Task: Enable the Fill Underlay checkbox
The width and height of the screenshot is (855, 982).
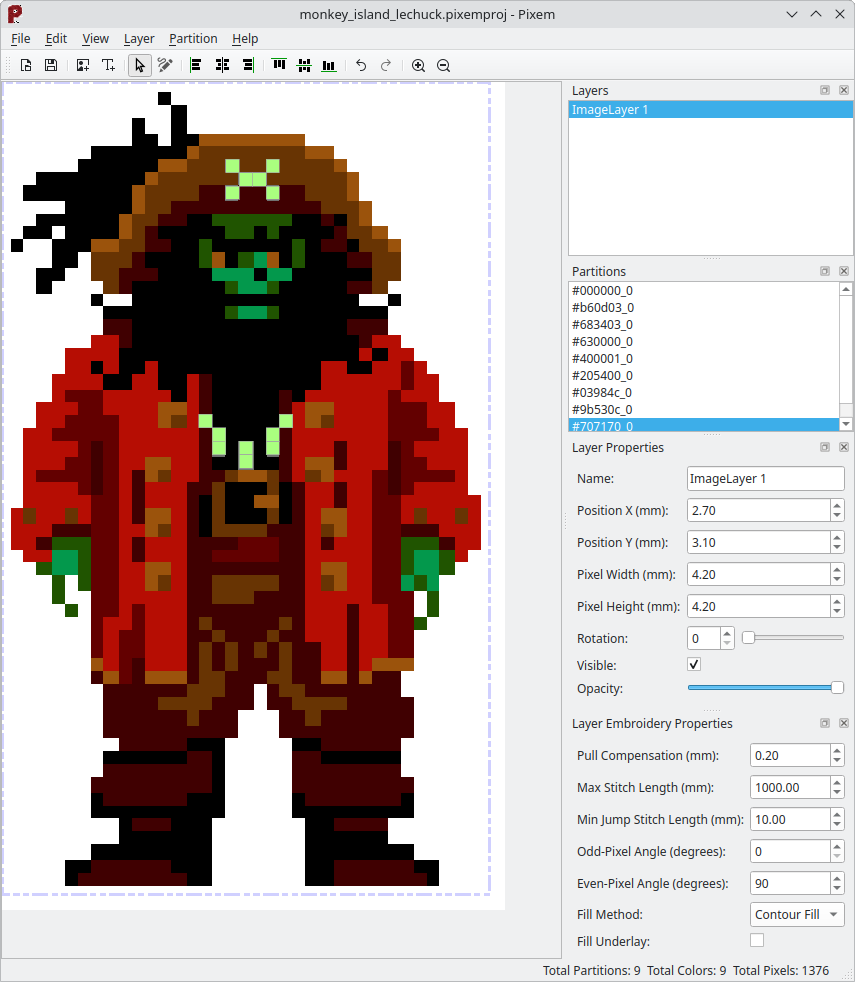Action: coord(757,941)
